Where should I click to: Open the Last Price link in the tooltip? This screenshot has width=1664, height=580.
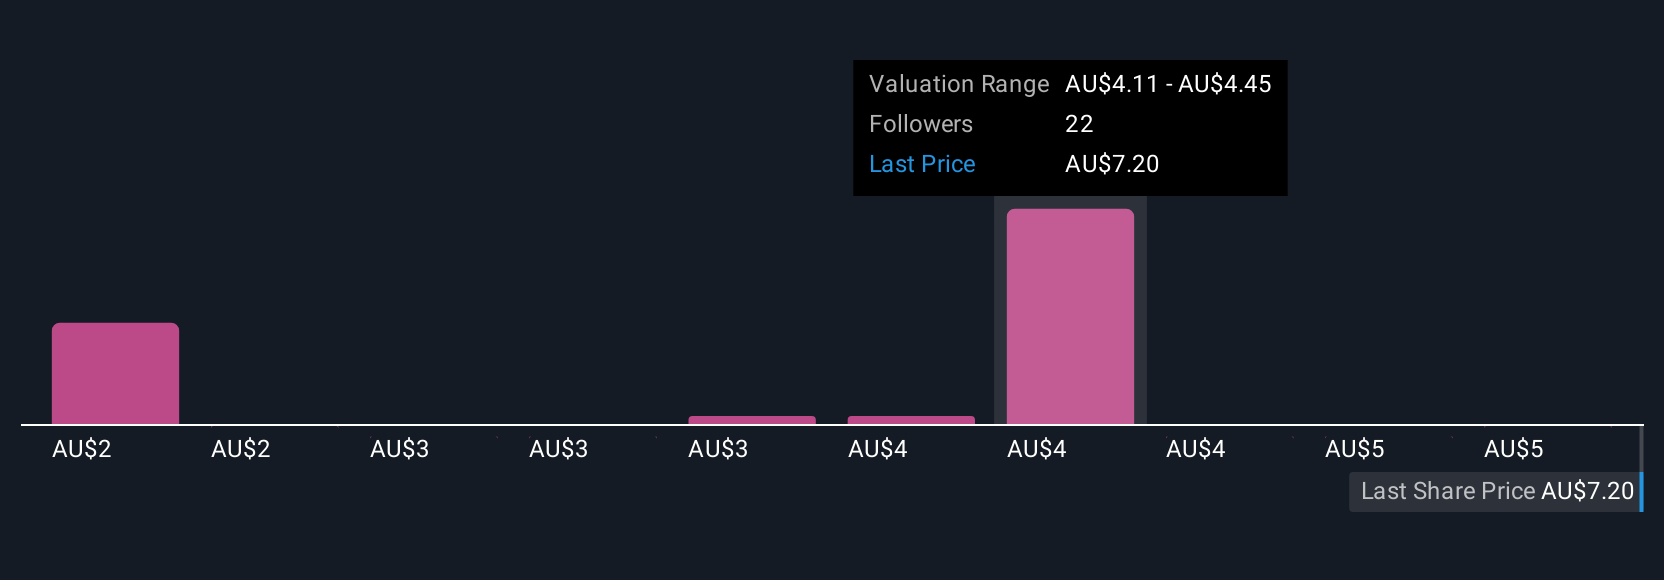[922, 164]
